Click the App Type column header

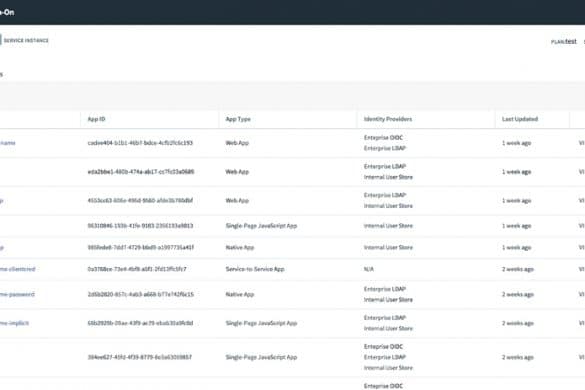click(x=238, y=119)
